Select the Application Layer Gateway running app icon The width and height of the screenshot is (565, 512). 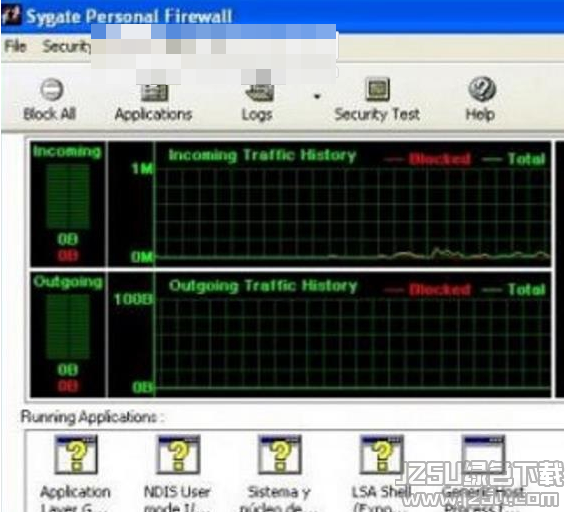(x=76, y=454)
